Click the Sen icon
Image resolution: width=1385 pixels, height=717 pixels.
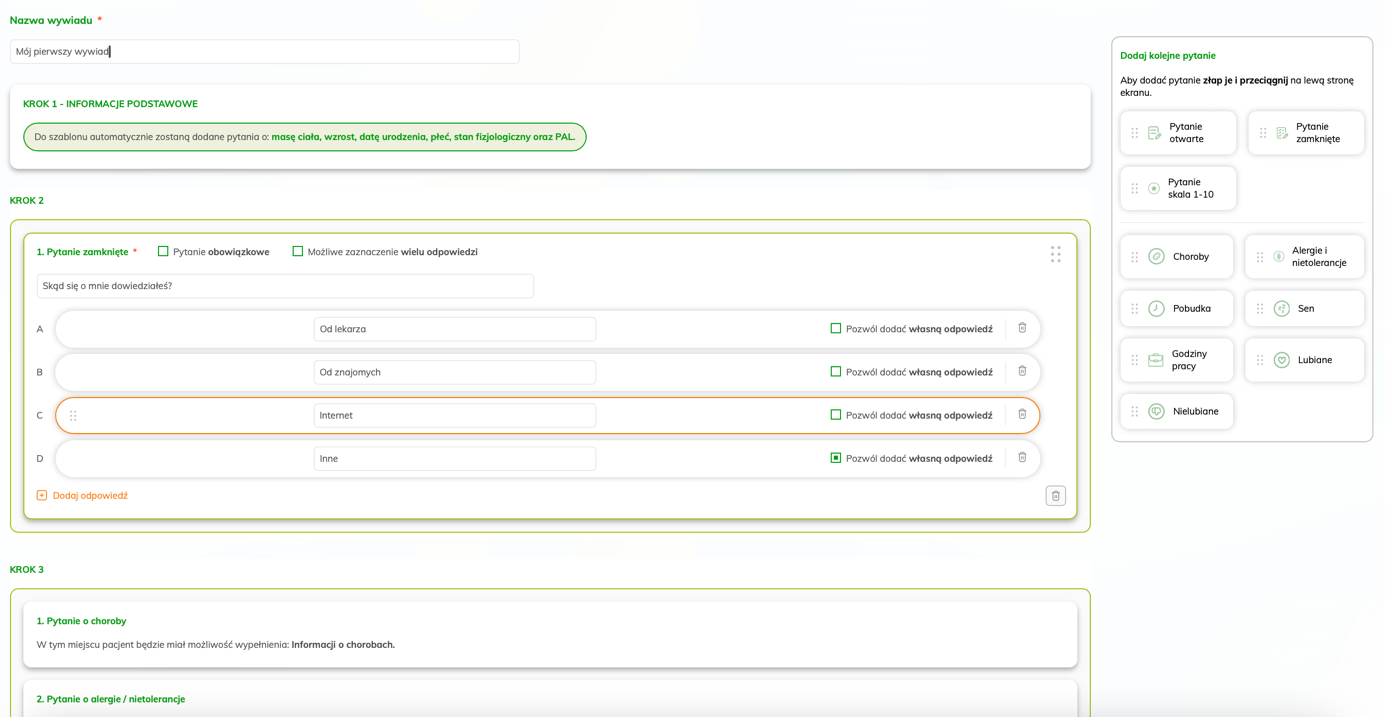[x=1282, y=309]
